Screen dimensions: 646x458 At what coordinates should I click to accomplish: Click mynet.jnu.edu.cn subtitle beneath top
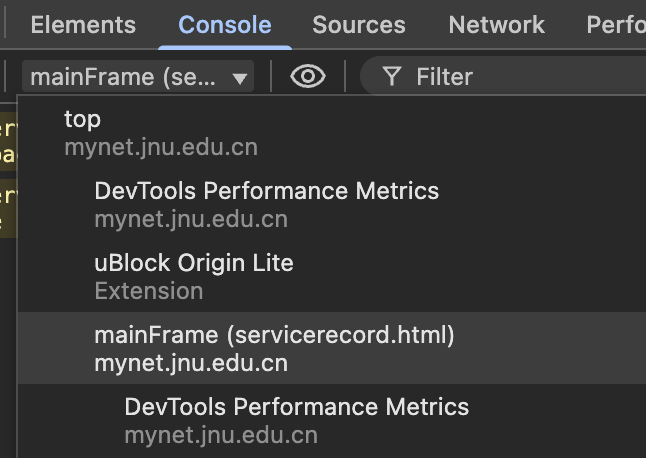tap(160, 147)
